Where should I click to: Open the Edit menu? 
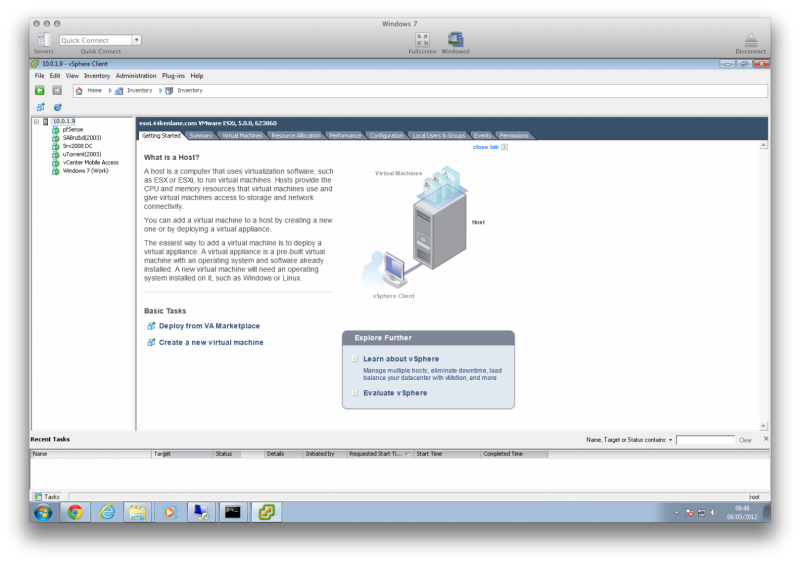(55, 76)
